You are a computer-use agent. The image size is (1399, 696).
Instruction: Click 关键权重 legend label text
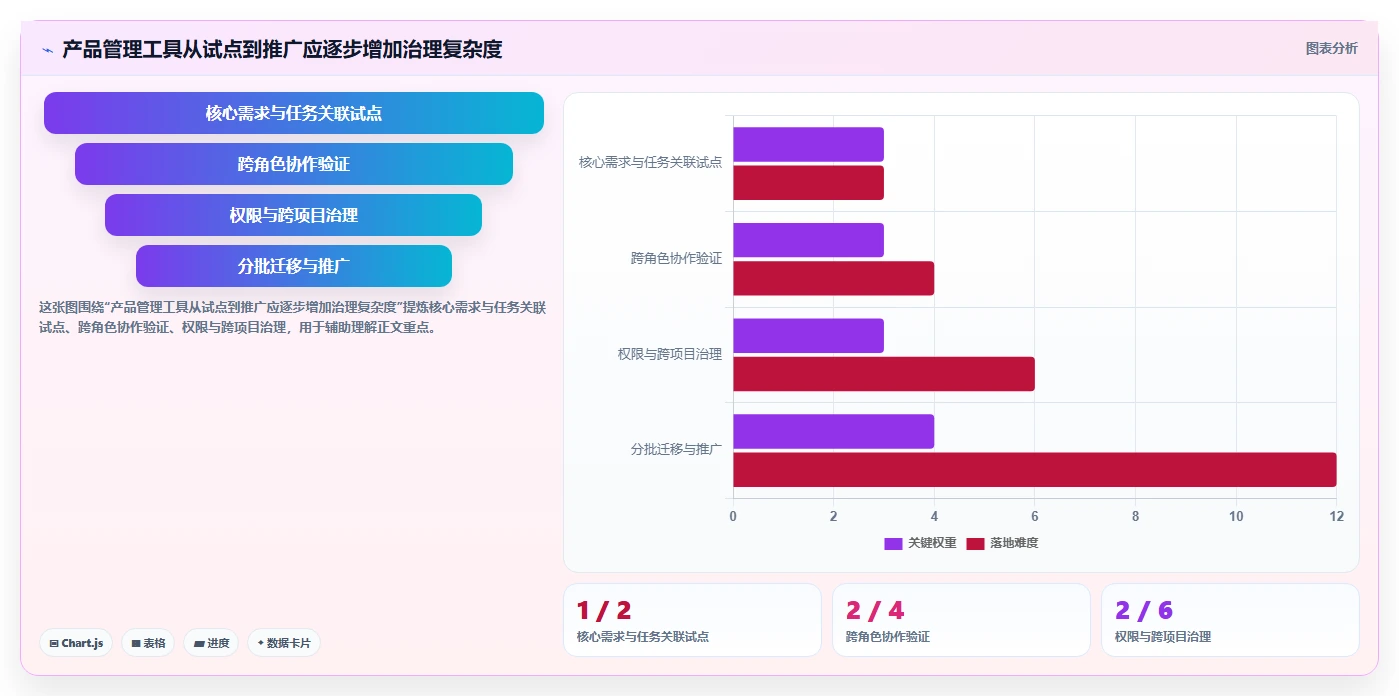[x=932, y=543]
